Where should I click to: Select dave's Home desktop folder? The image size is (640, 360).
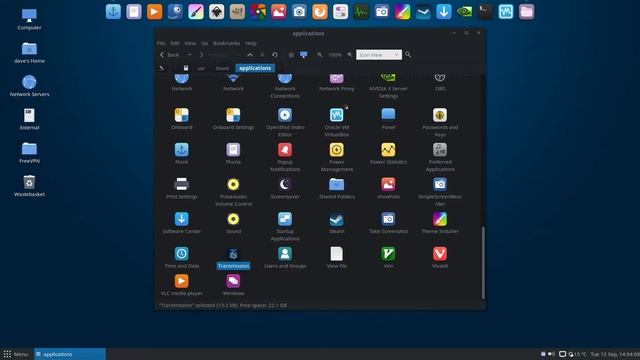(29, 53)
